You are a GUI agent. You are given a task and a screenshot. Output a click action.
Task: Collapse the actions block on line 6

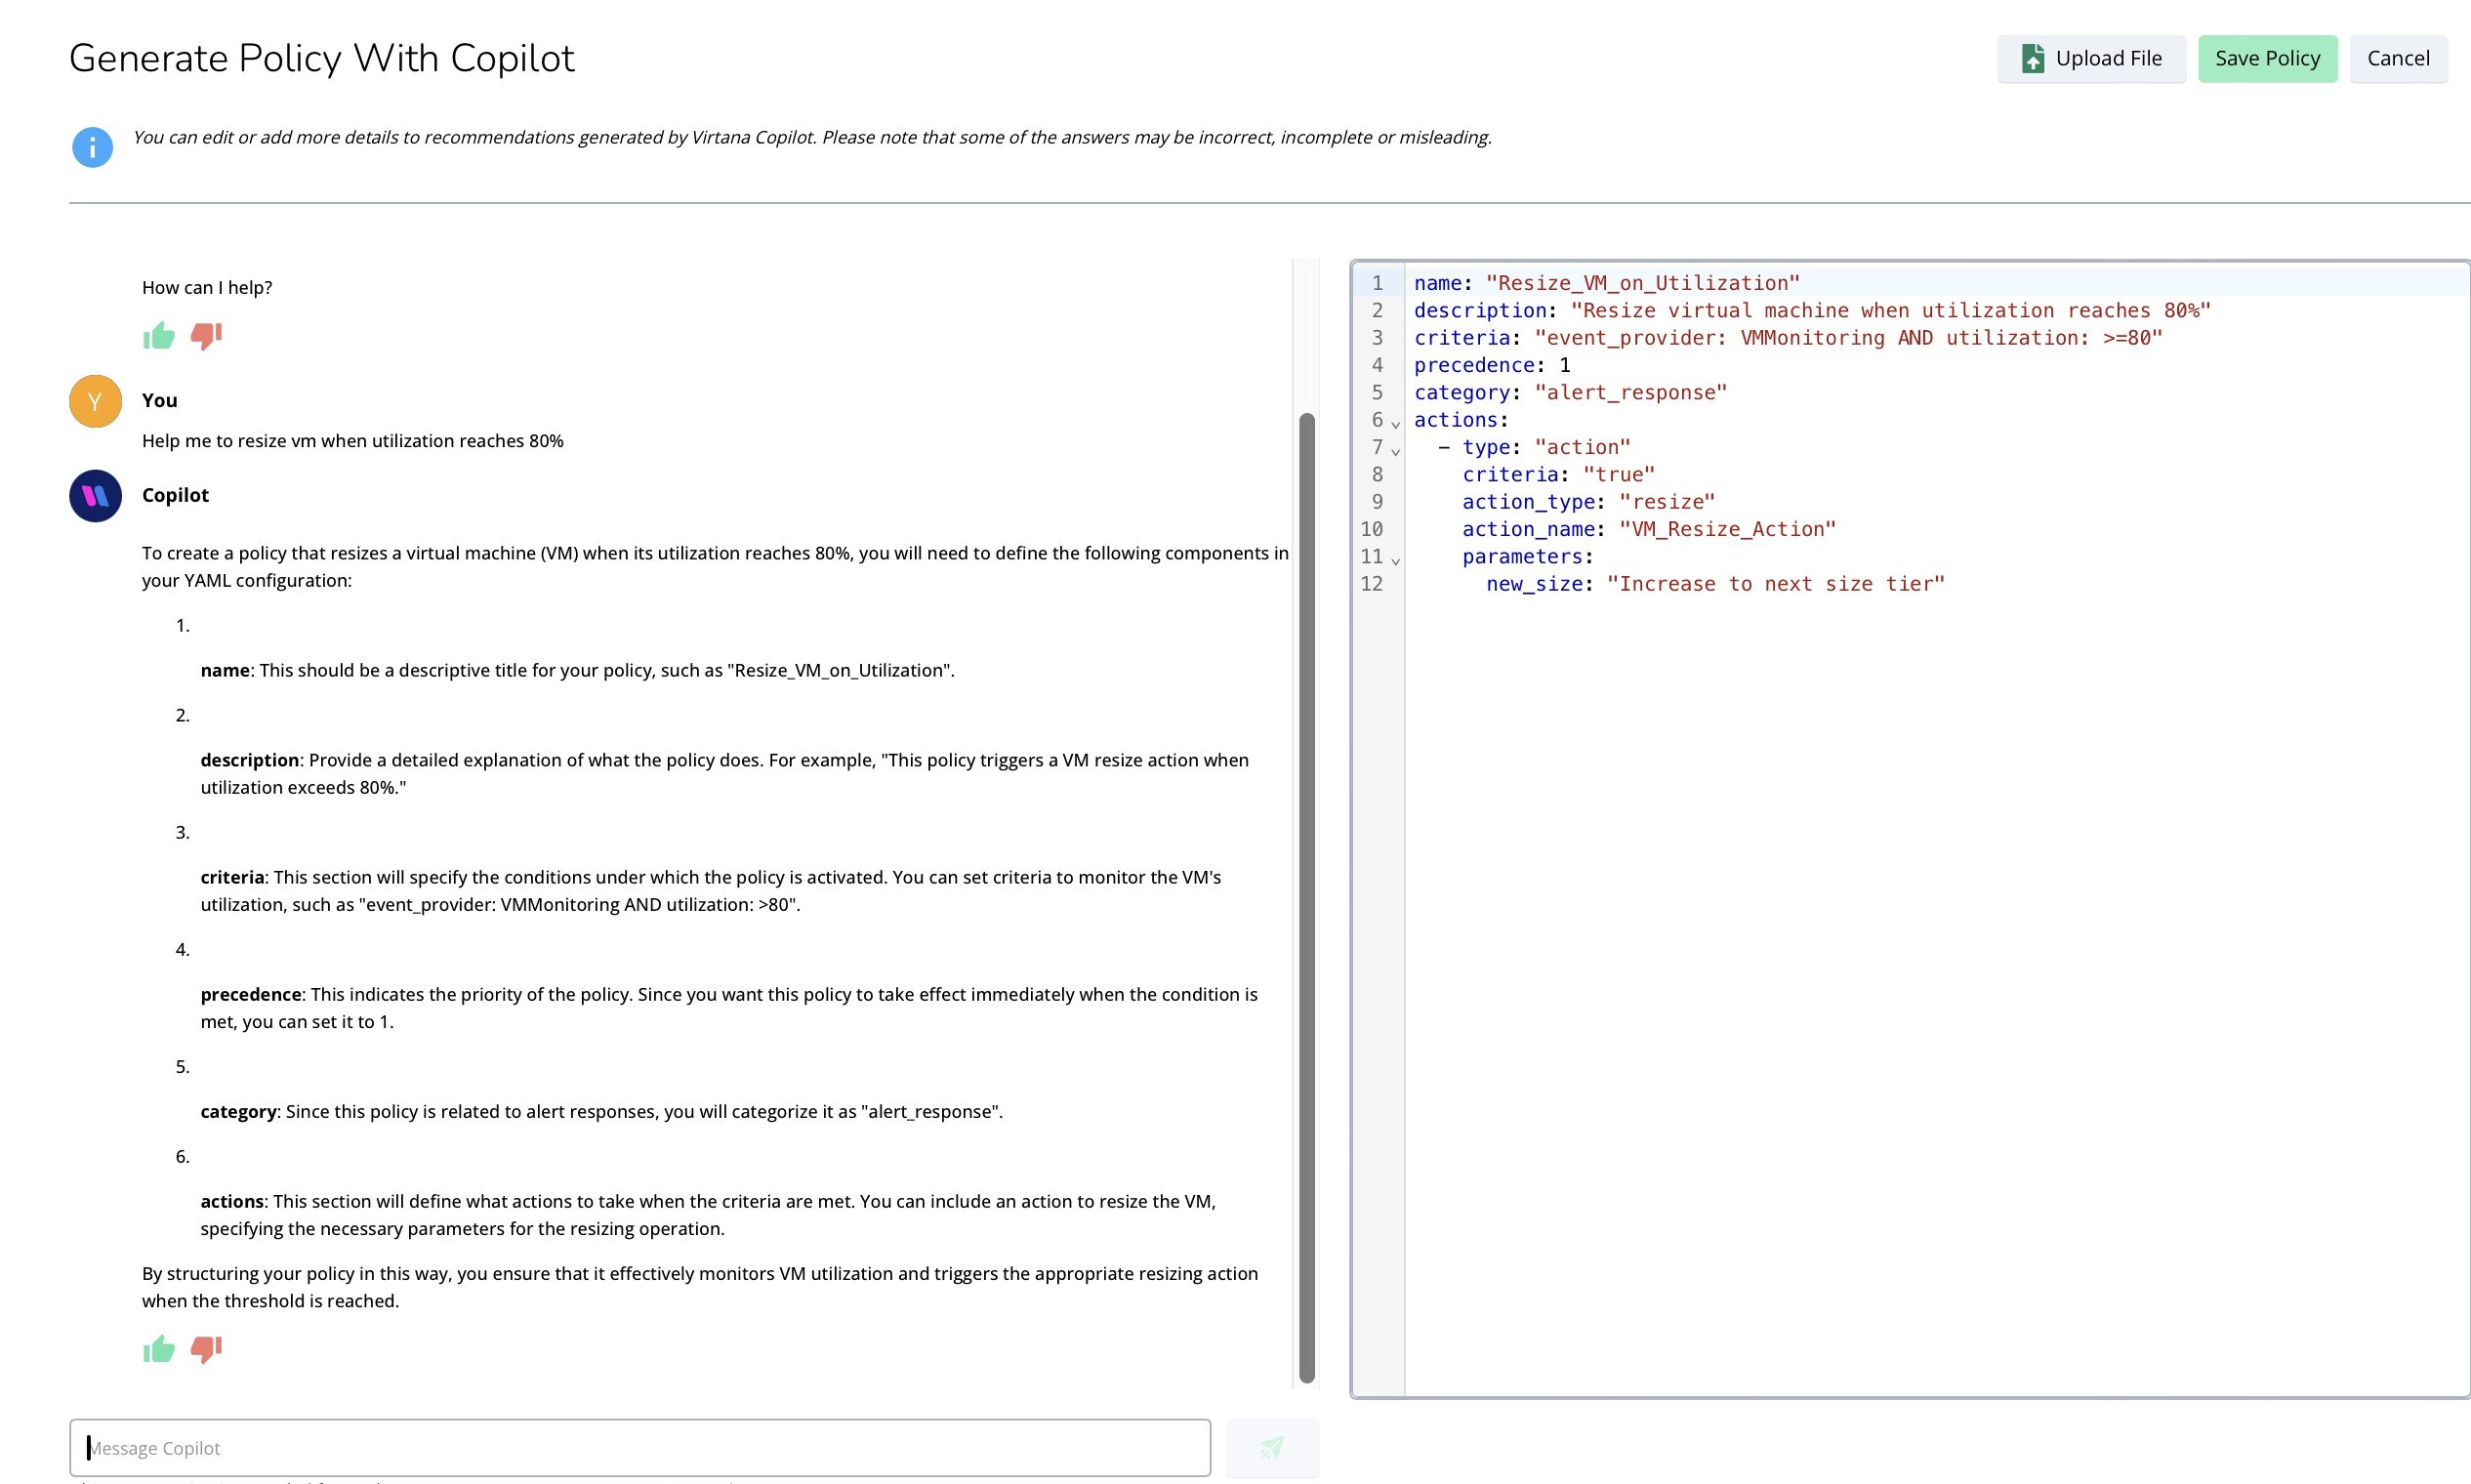pos(1395,423)
